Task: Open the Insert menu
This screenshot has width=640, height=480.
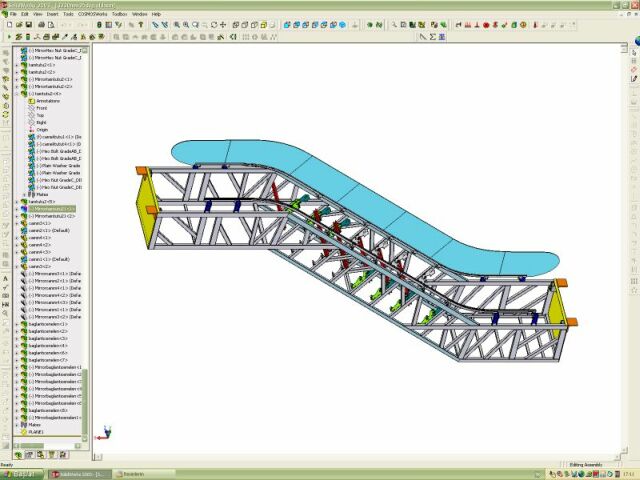Action: 52,14
